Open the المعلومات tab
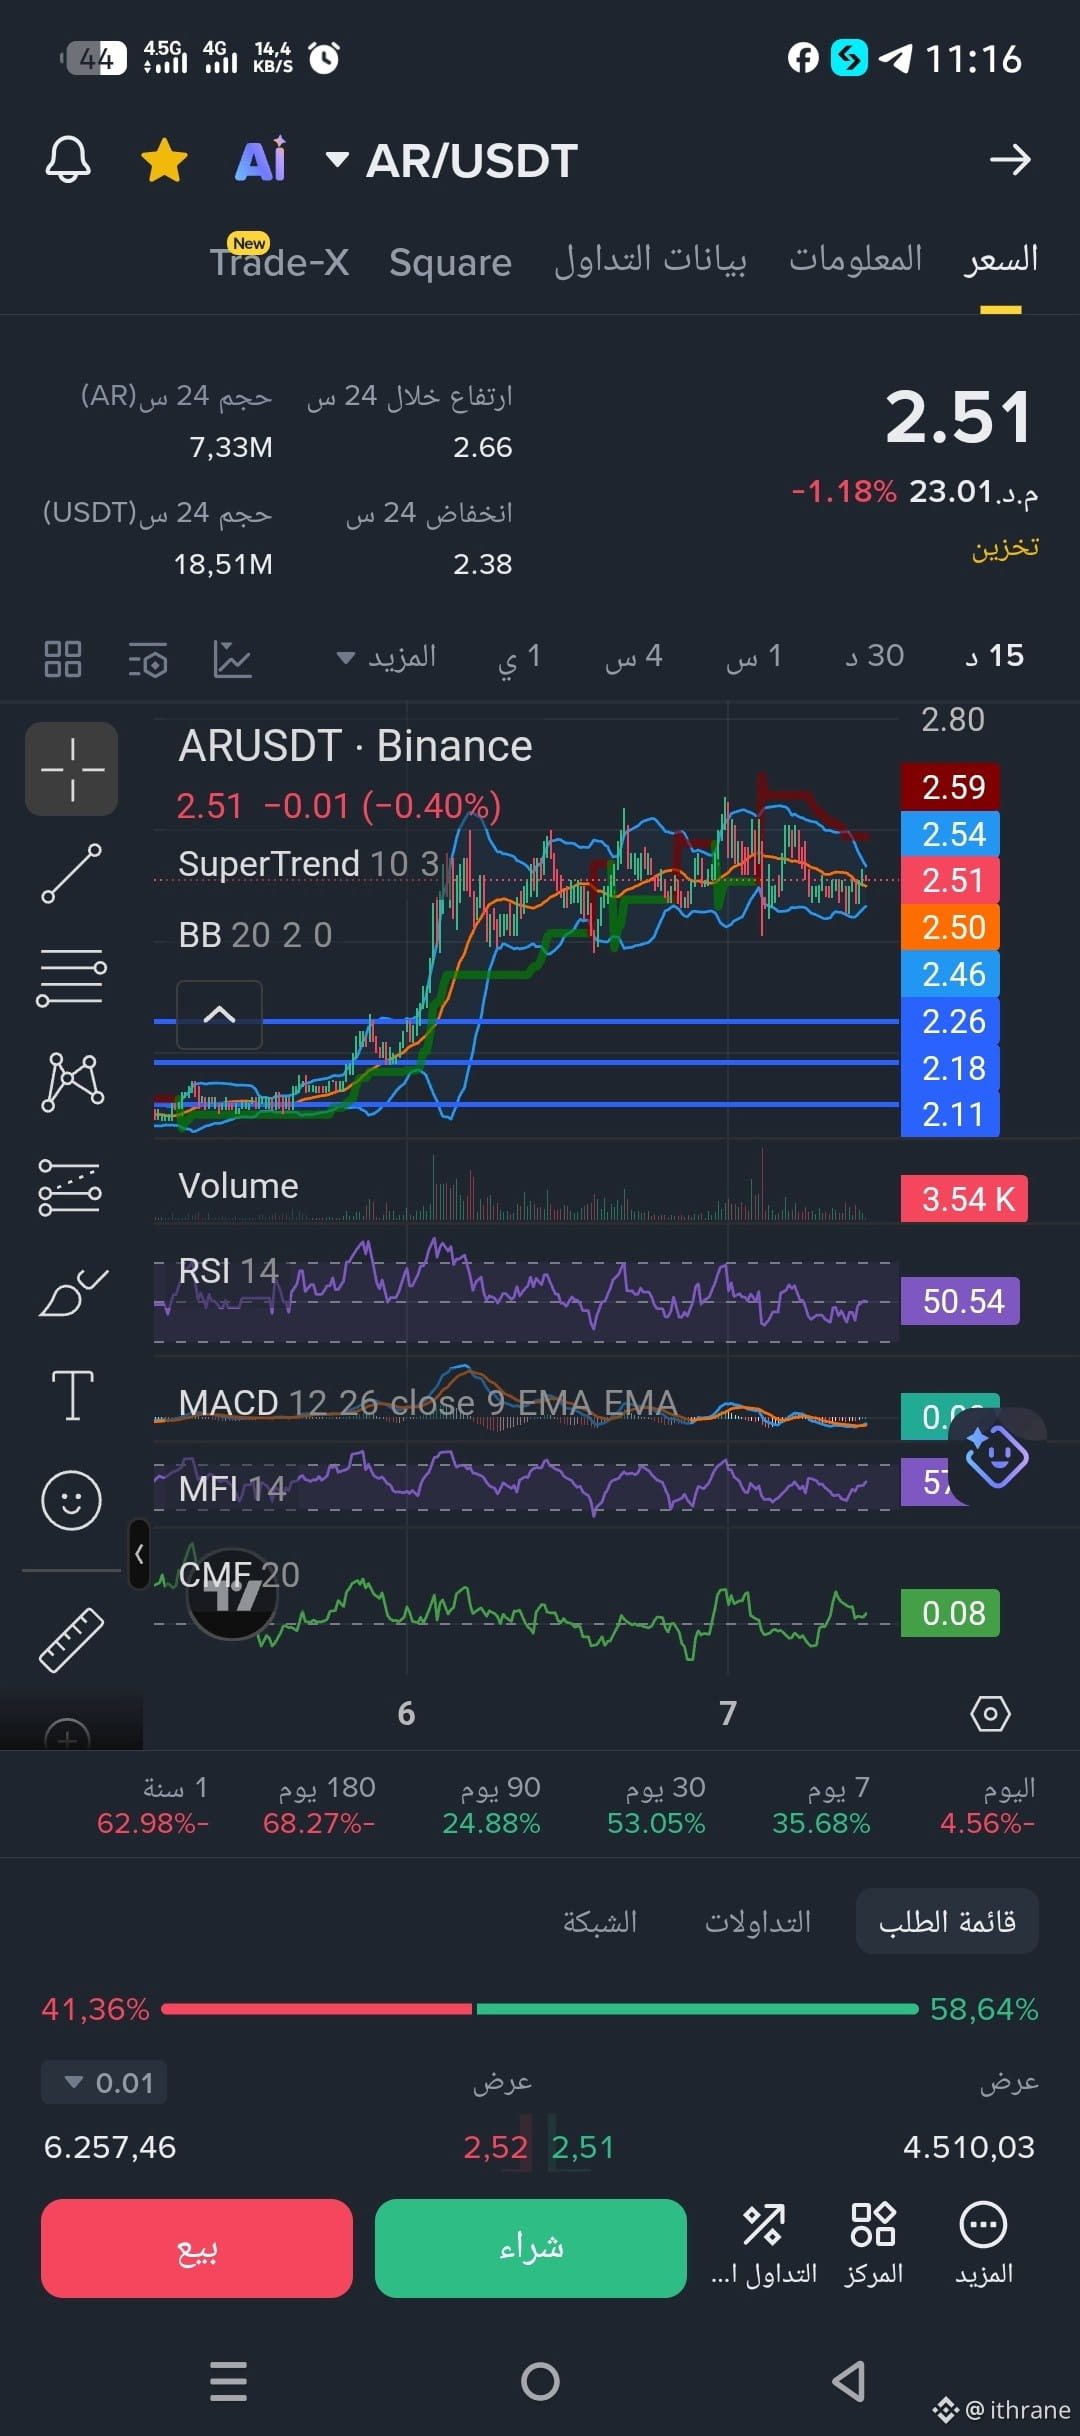This screenshot has height=2436, width=1080. pyautogui.click(x=856, y=259)
